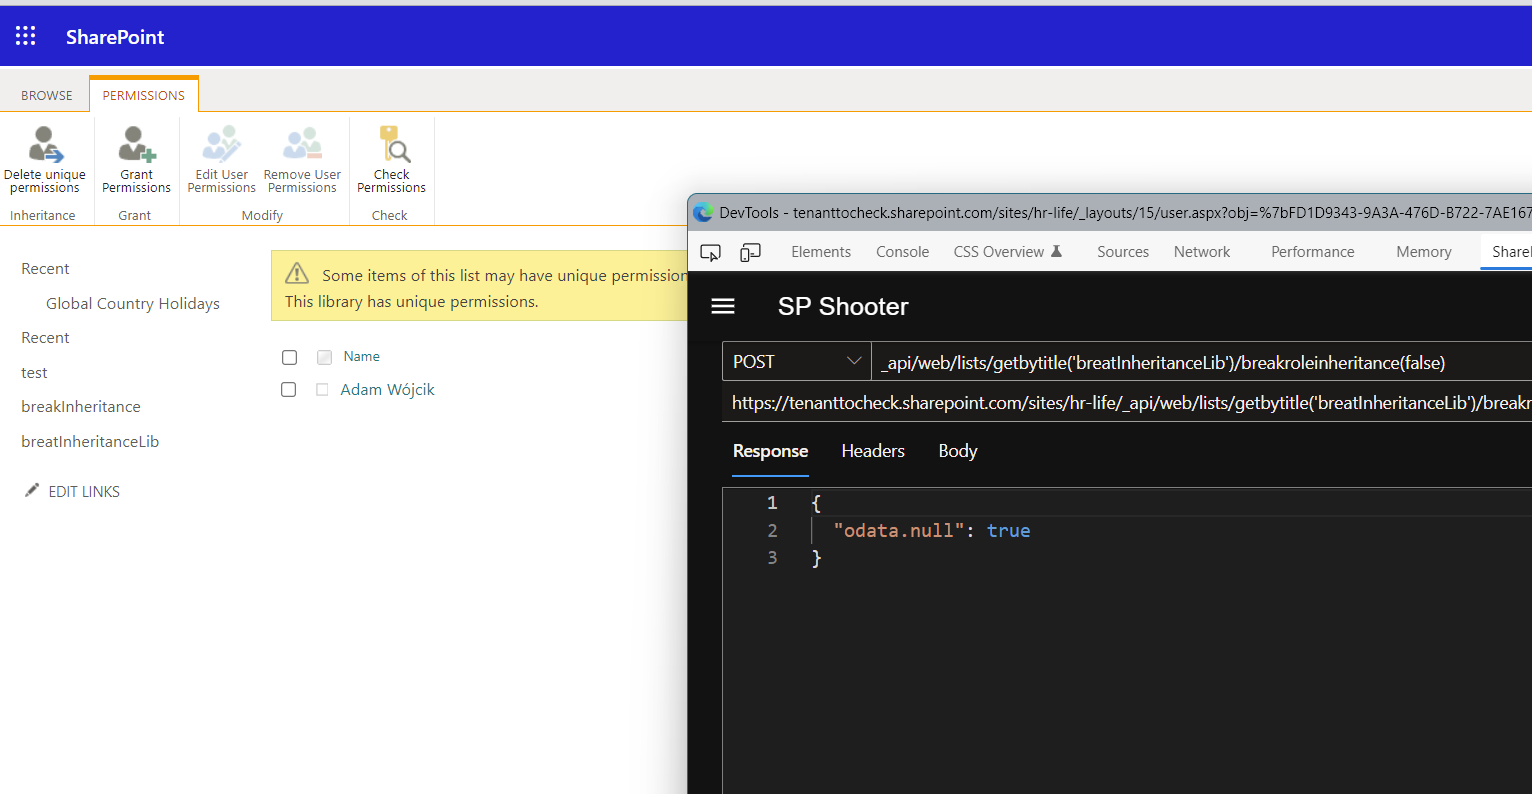
Task: Click the SharePoint title link
Action: 115,37
